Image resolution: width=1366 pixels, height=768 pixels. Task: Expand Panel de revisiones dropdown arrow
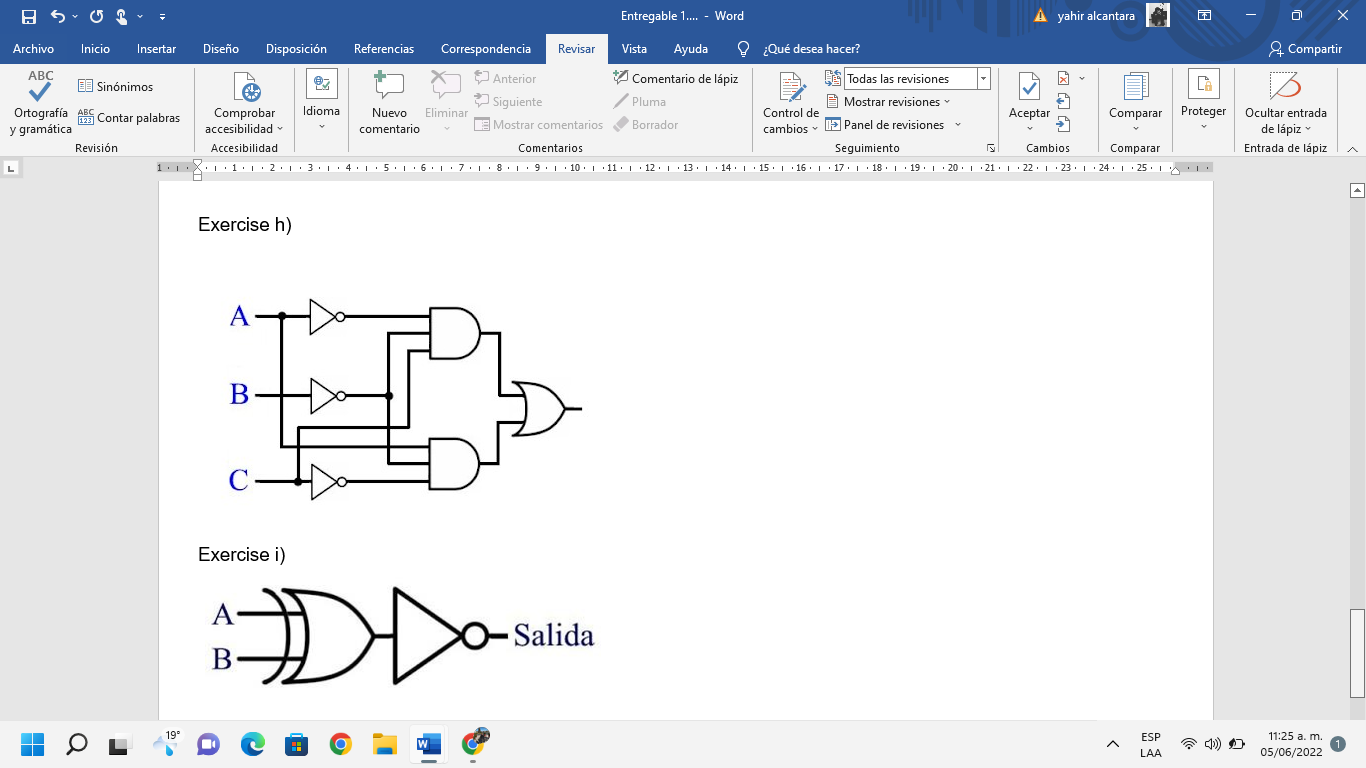[x=958, y=124]
